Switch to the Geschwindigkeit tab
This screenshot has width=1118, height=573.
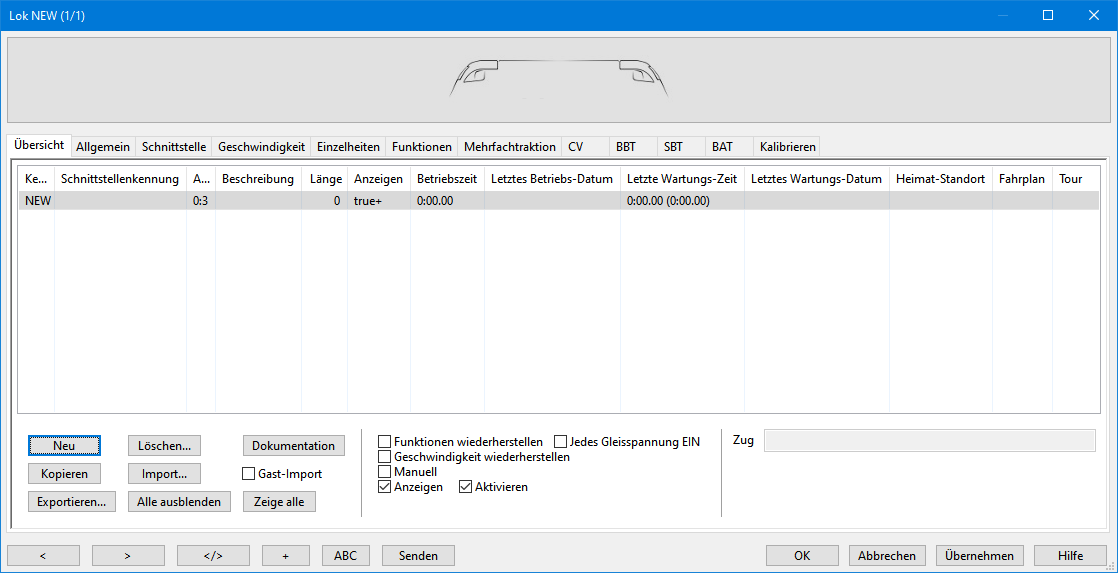point(261,147)
